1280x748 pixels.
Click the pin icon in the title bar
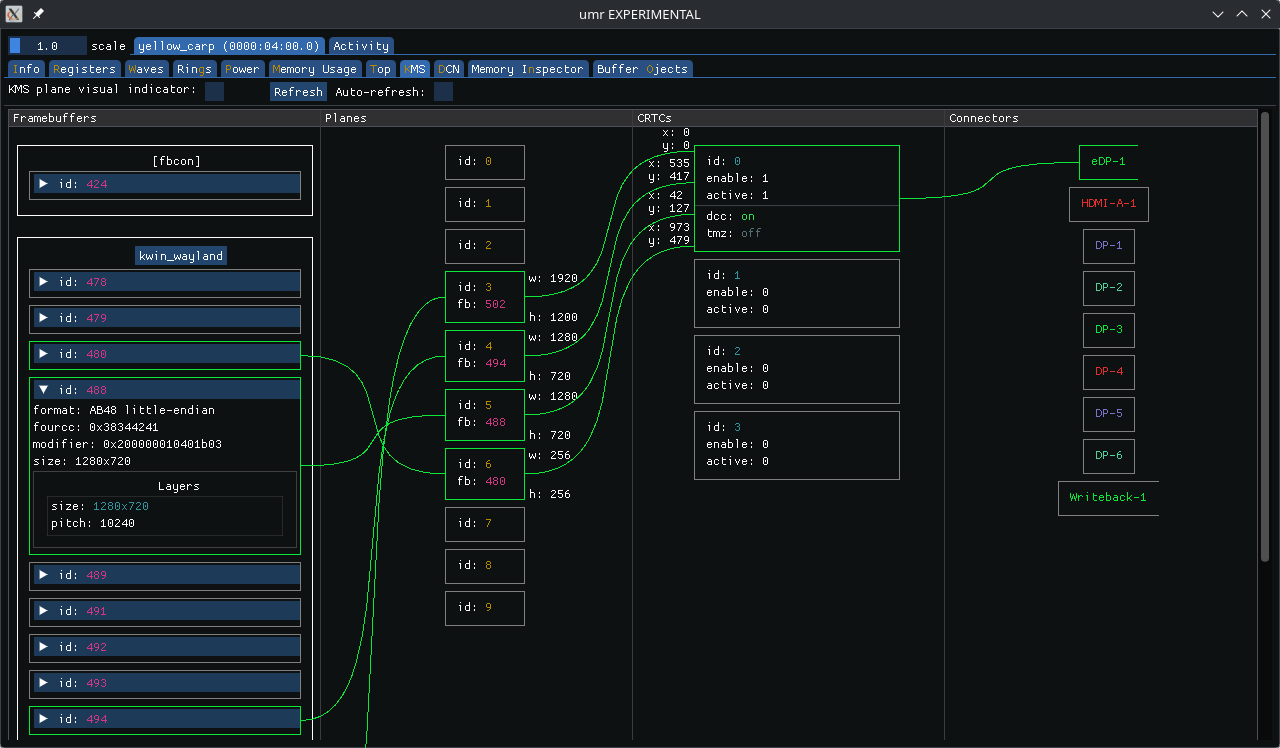[x=38, y=14]
